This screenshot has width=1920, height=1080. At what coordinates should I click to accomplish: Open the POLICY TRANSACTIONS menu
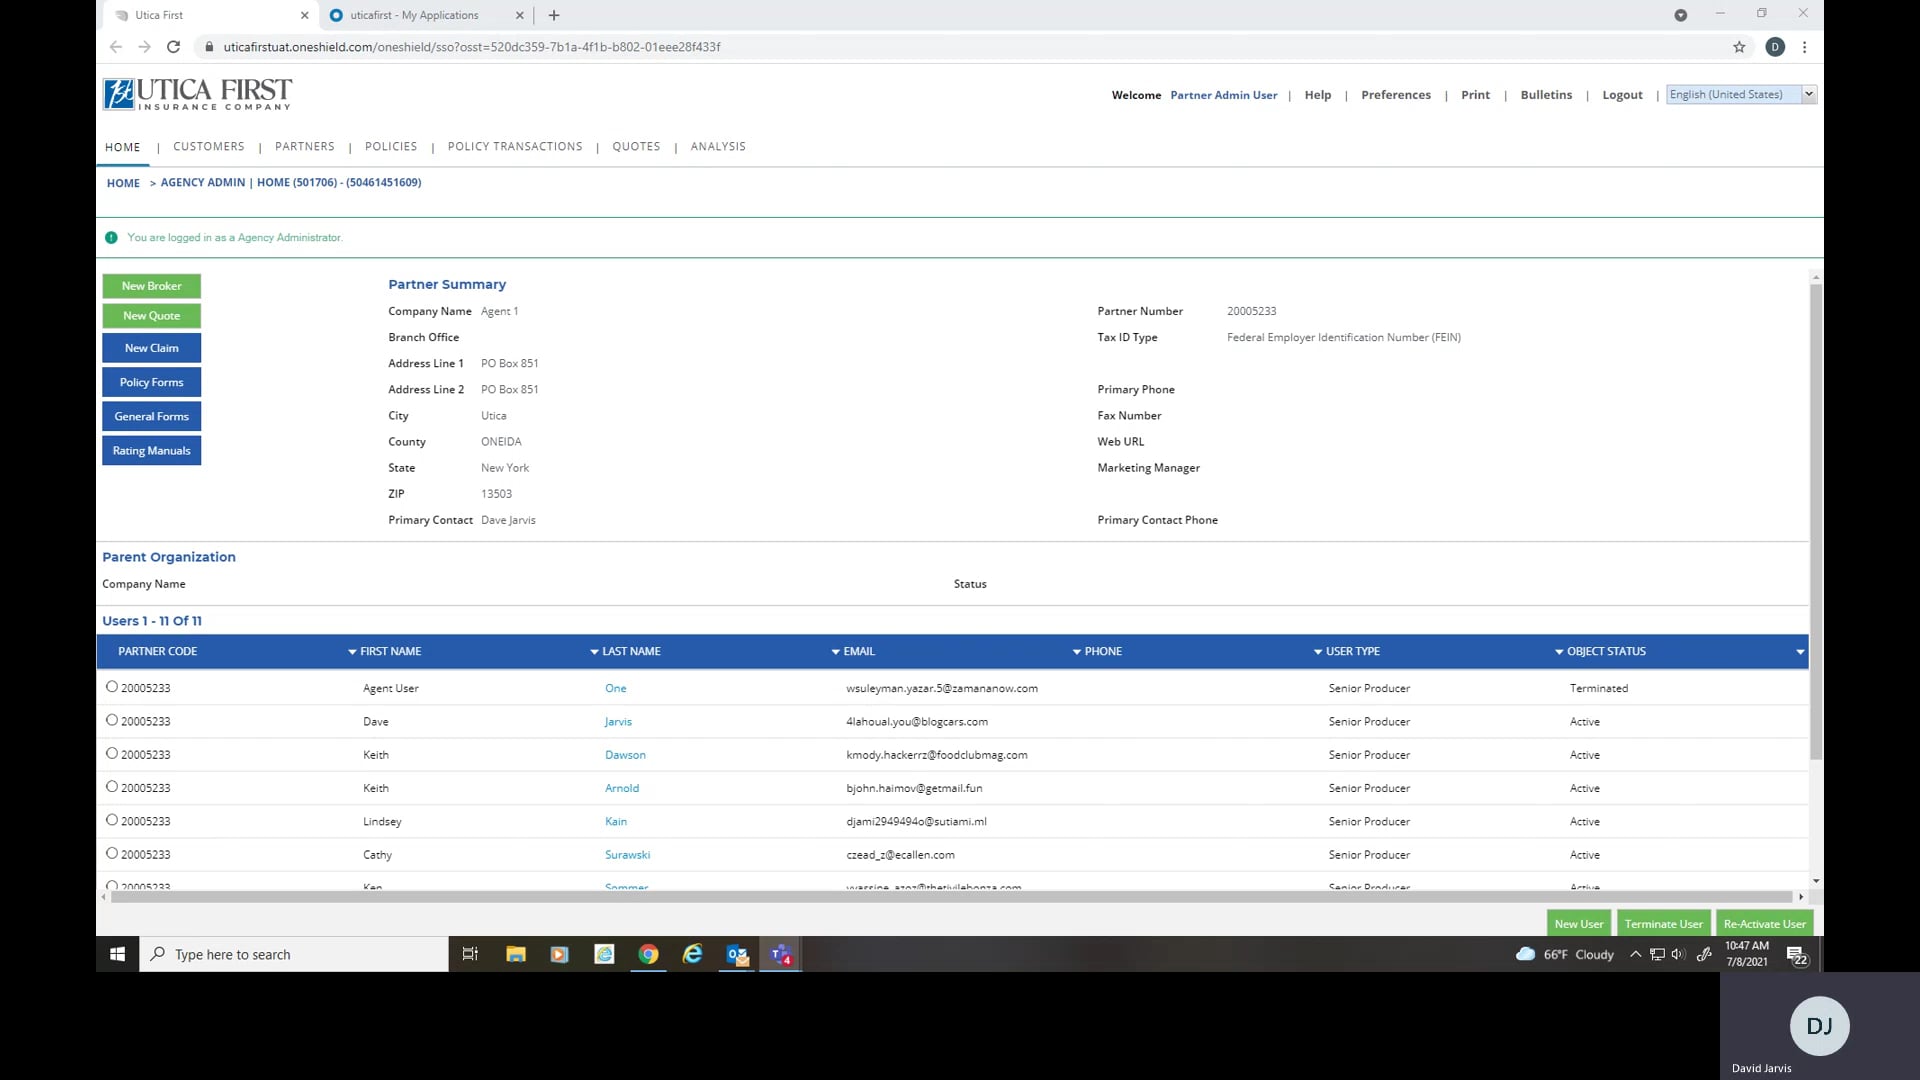(514, 146)
